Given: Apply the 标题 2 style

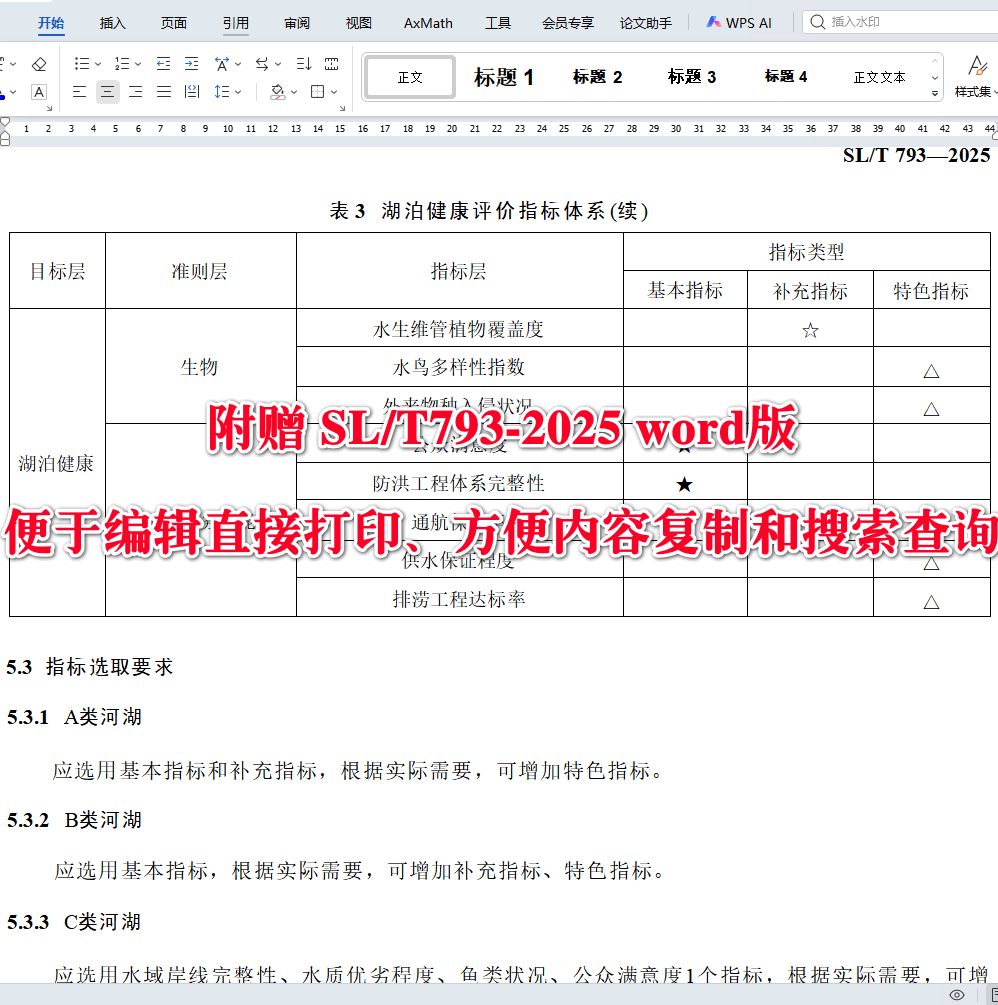Looking at the screenshot, I should (597, 77).
